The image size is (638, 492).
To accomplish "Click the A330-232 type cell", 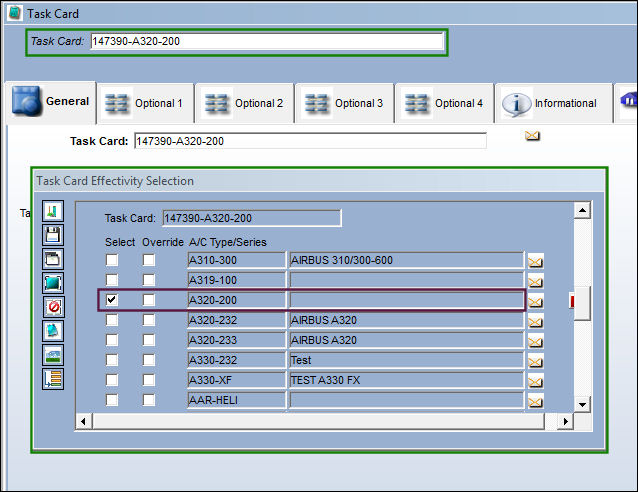I will click(237, 360).
